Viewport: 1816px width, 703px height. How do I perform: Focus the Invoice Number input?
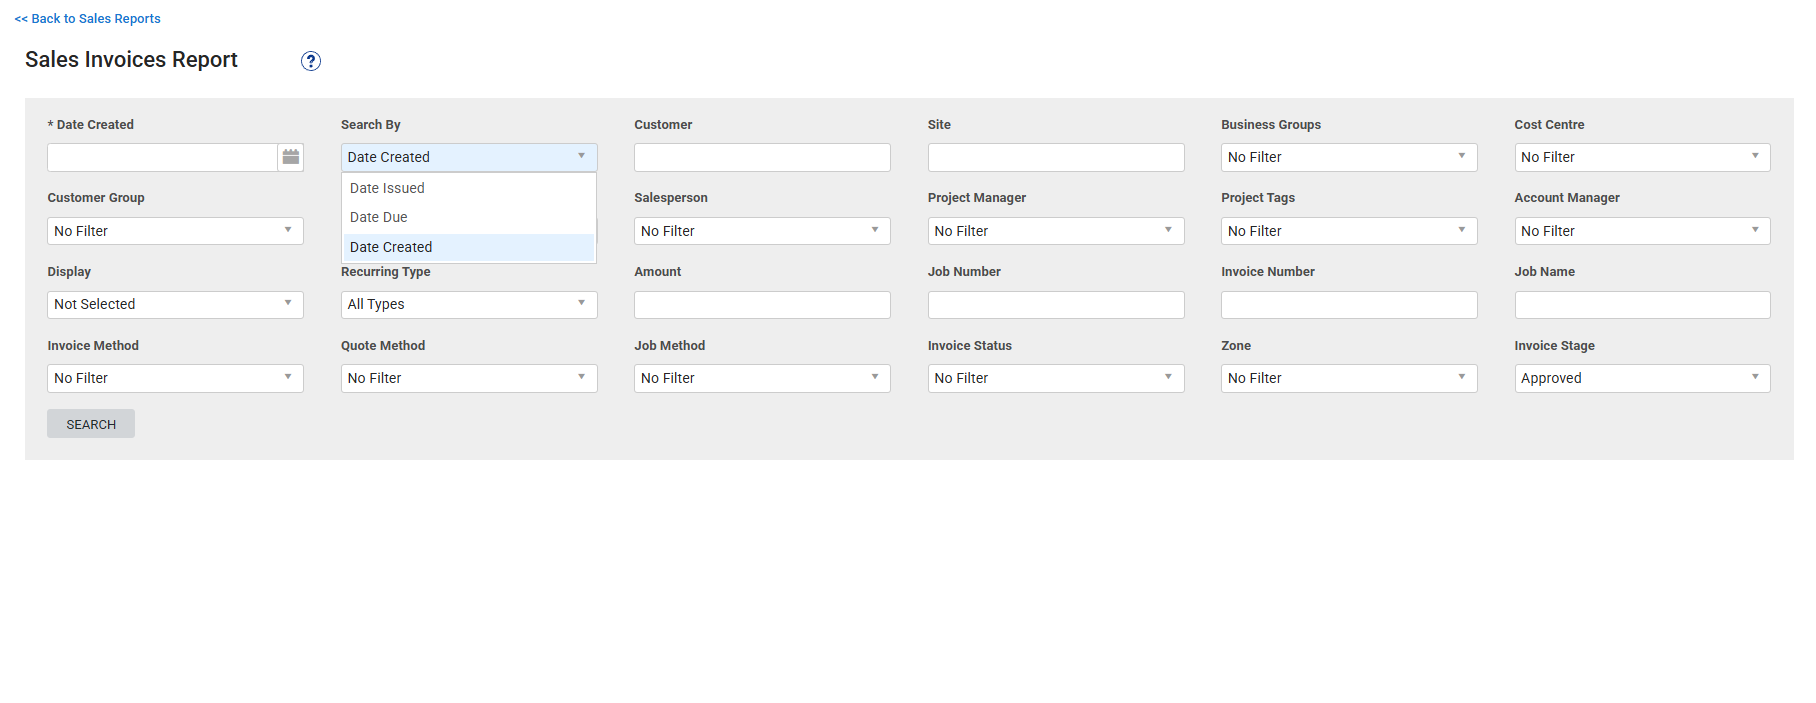(x=1348, y=304)
